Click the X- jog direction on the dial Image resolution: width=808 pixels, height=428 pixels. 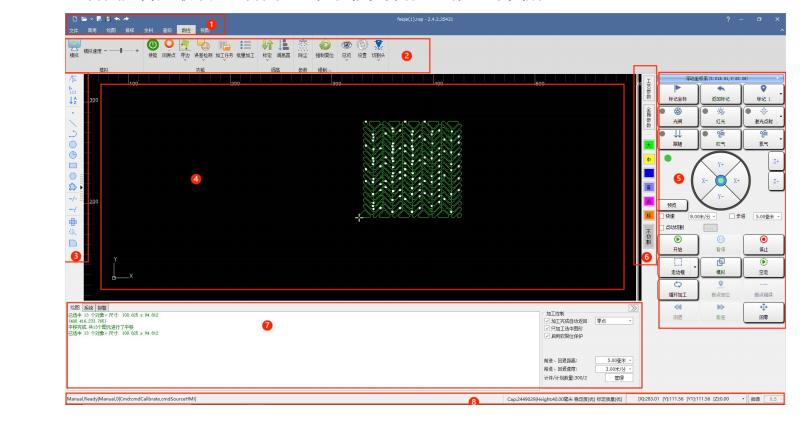[x=704, y=181]
